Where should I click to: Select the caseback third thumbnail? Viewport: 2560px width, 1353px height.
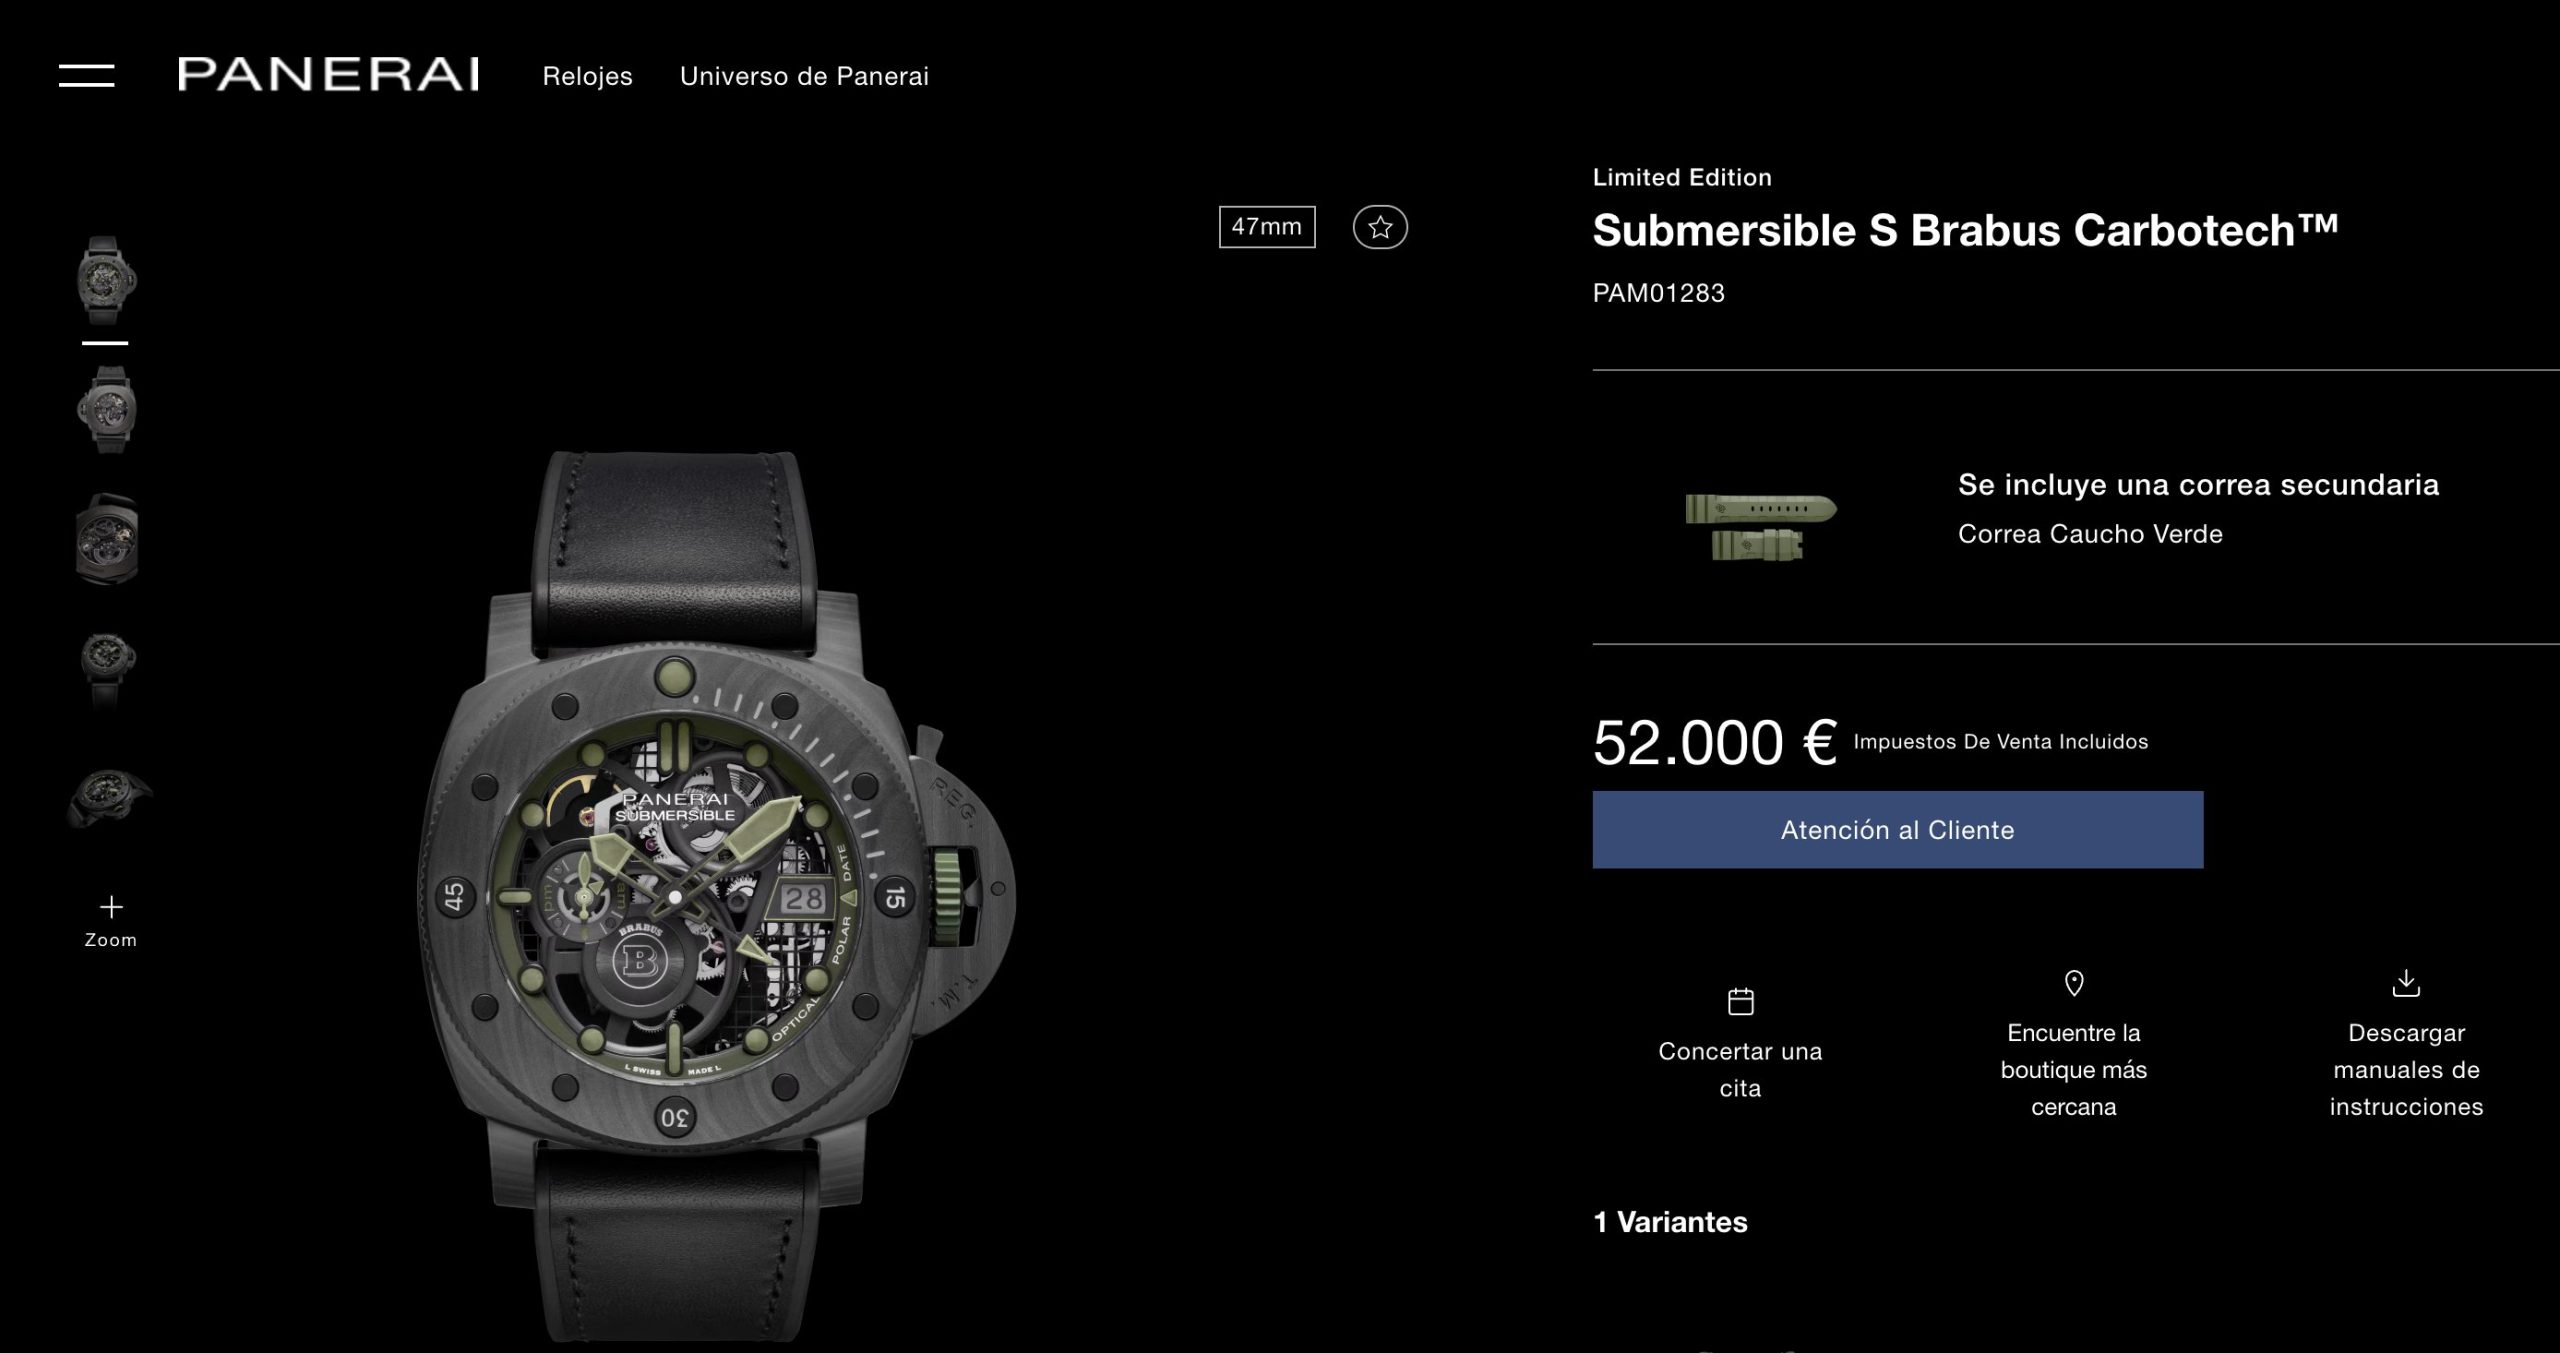(106, 539)
